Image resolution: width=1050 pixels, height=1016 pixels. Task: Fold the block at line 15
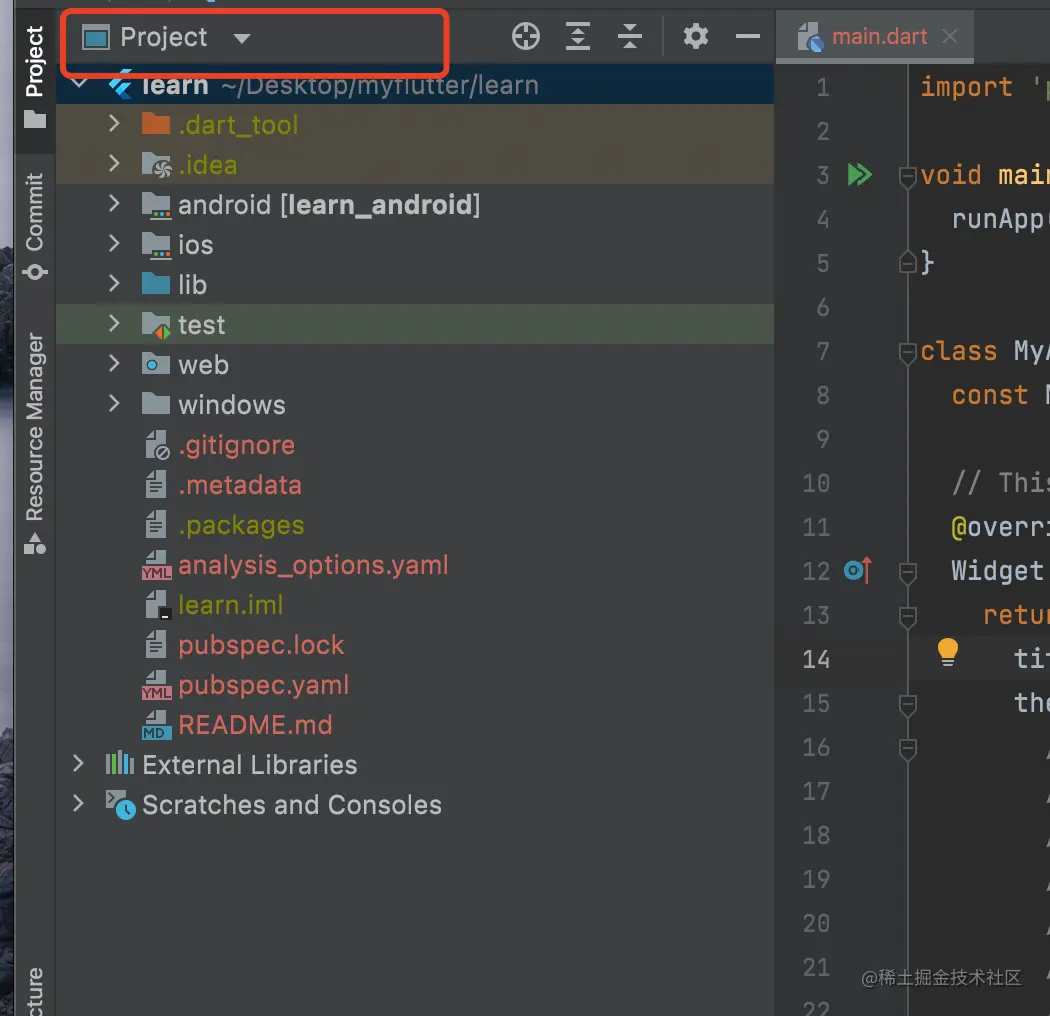(x=907, y=705)
